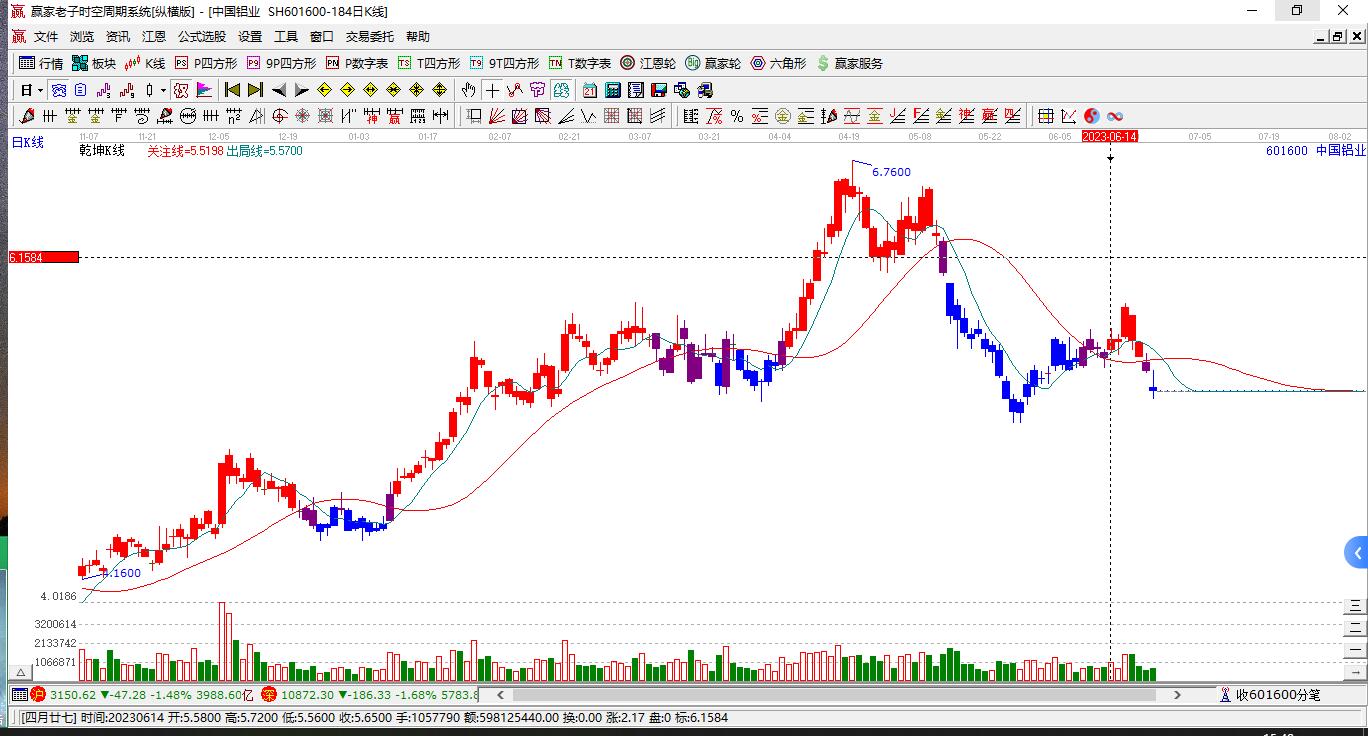Click the three-line button at volume panel top
Viewport: 1368px width, 736px height.
[1355, 606]
